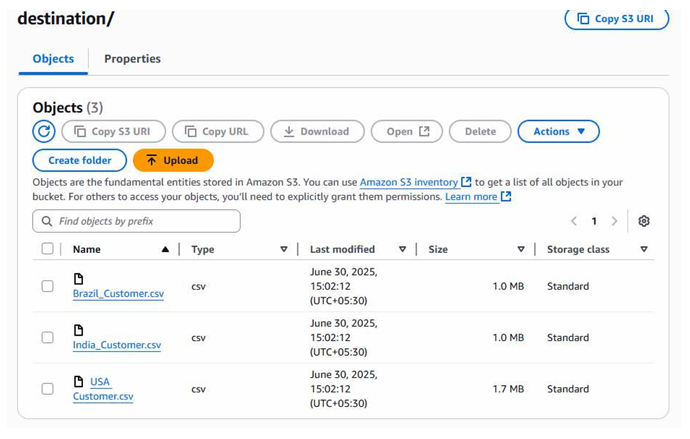Go to previous page arrow
This screenshot has width=690, height=439.
574,221
